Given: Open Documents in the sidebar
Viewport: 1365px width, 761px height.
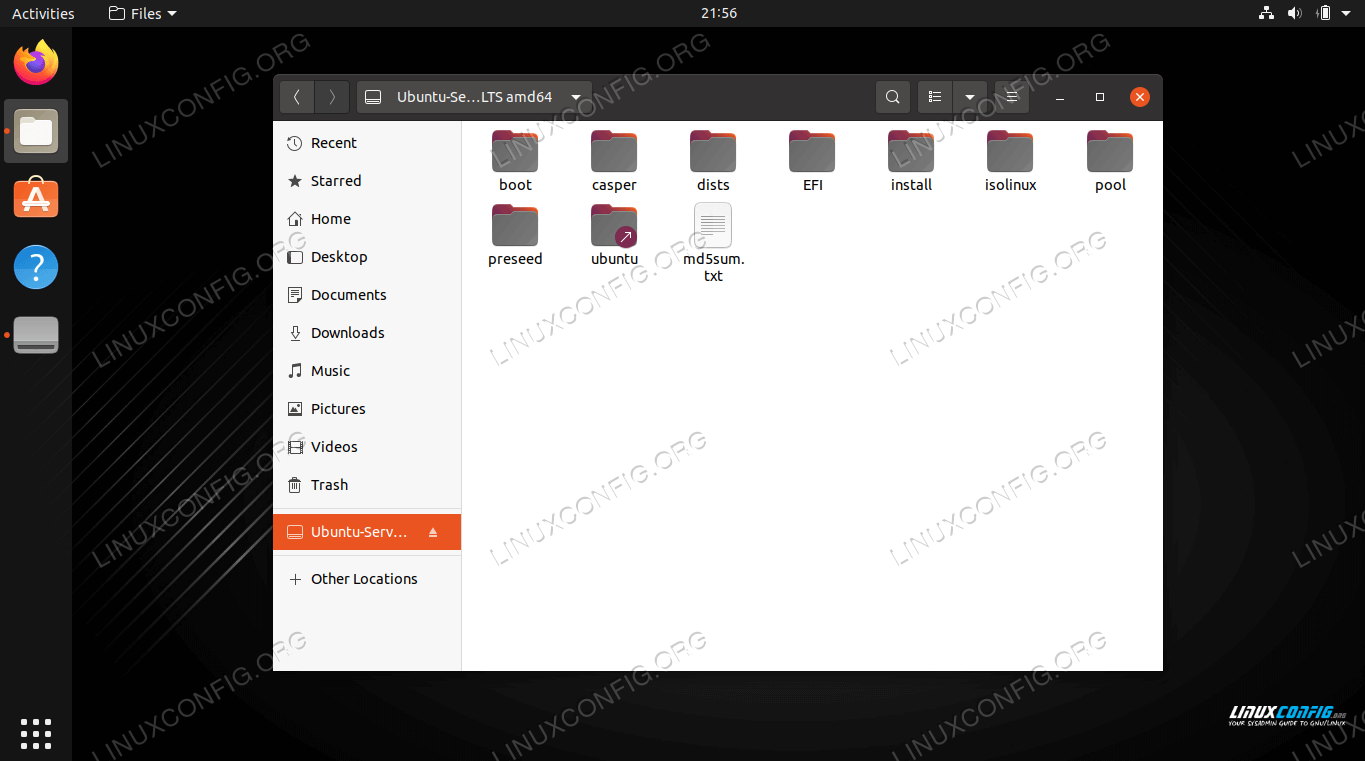Looking at the screenshot, I should tap(367, 295).
